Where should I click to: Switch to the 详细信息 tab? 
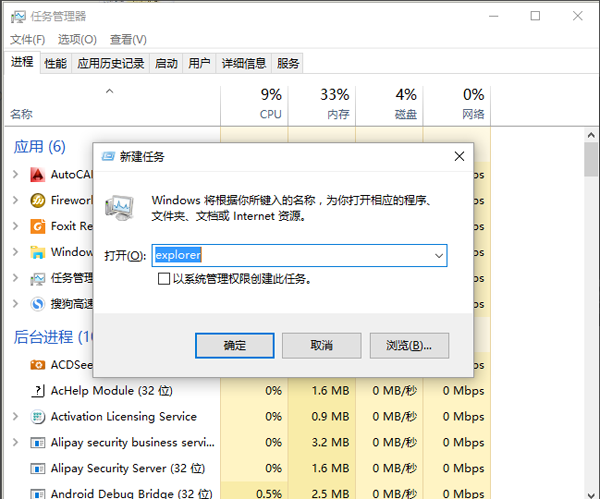click(243, 63)
